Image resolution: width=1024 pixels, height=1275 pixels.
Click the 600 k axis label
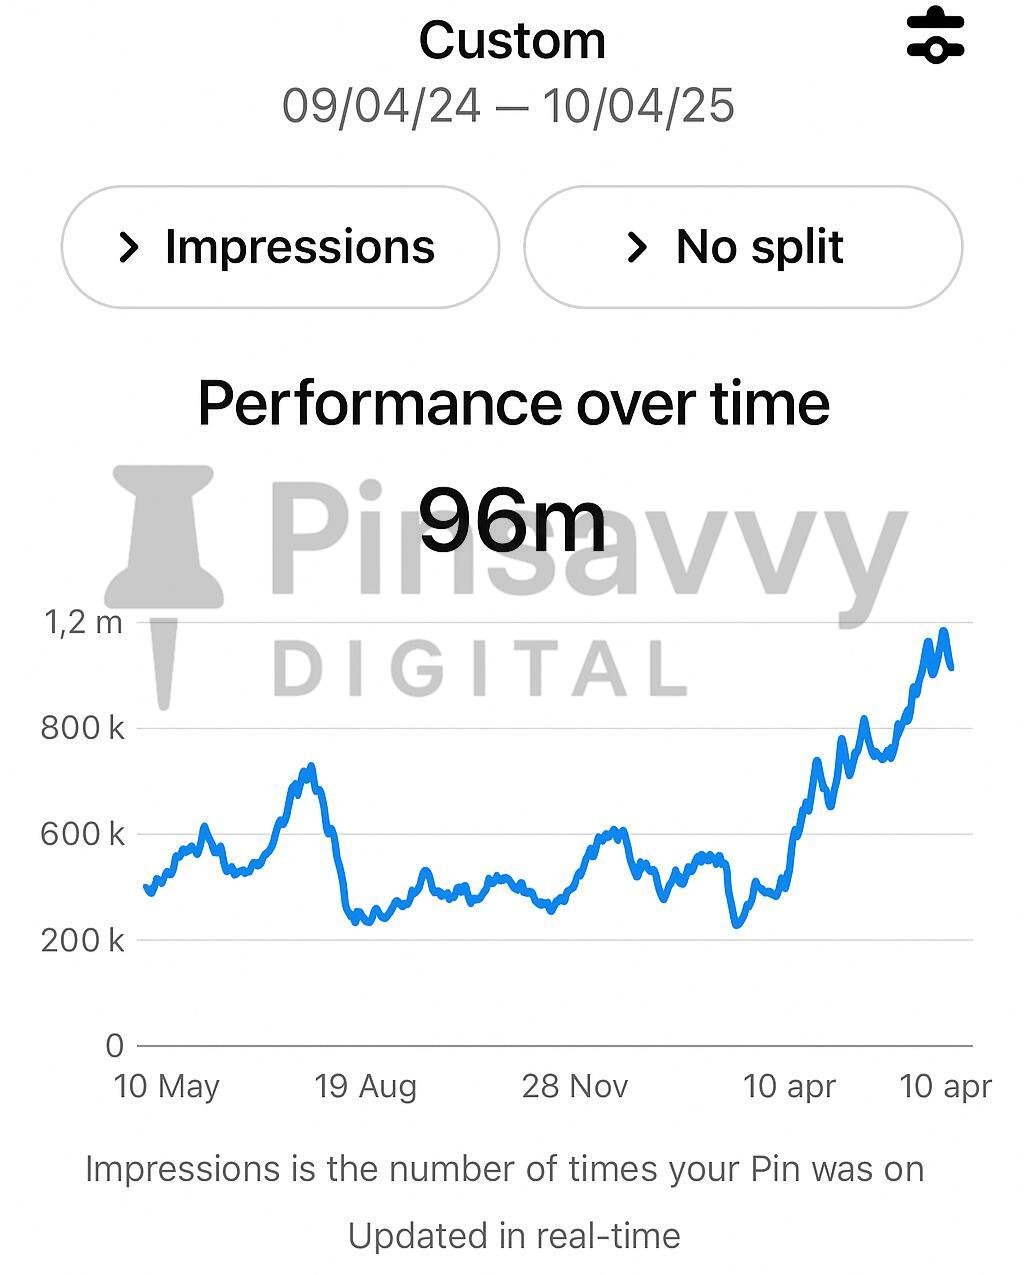pyautogui.click(x=83, y=834)
